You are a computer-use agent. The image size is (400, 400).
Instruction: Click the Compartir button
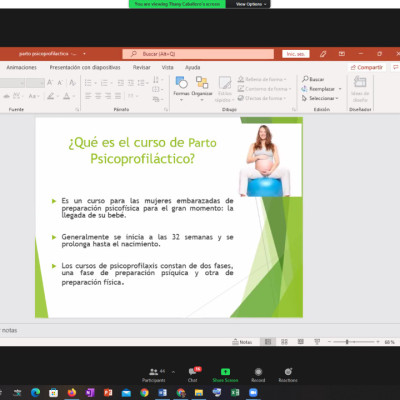(367, 67)
